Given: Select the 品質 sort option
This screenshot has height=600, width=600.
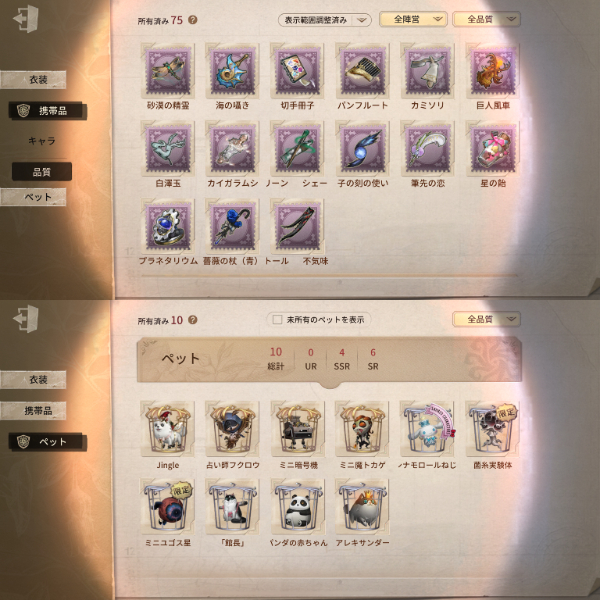Looking at the screenshot, I should point(42,171).
